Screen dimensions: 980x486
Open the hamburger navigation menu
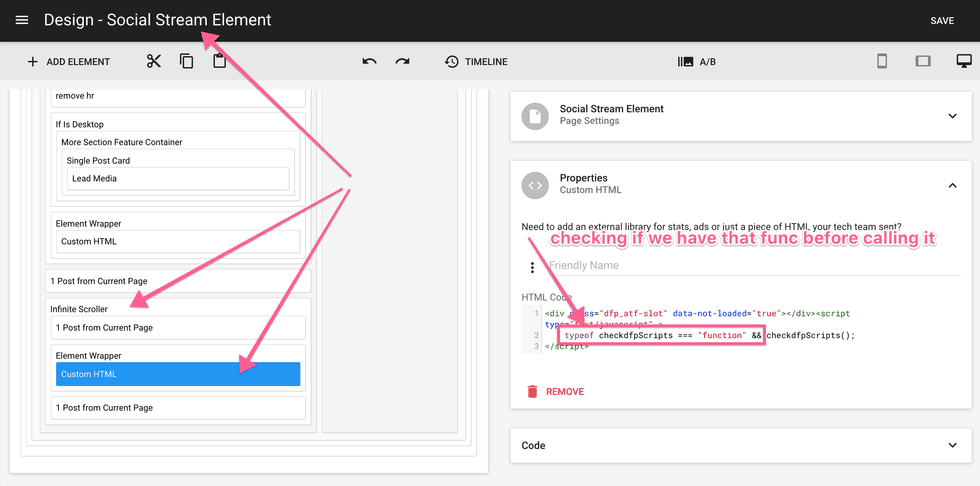(x=22, y=20)
